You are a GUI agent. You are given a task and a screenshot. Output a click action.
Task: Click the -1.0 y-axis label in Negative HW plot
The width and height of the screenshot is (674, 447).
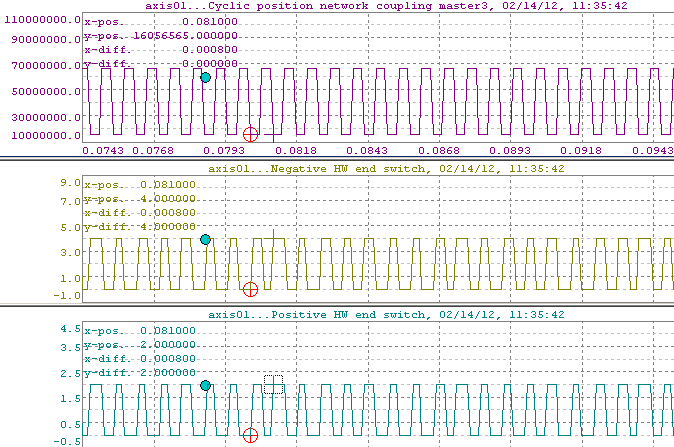[67, 296]
